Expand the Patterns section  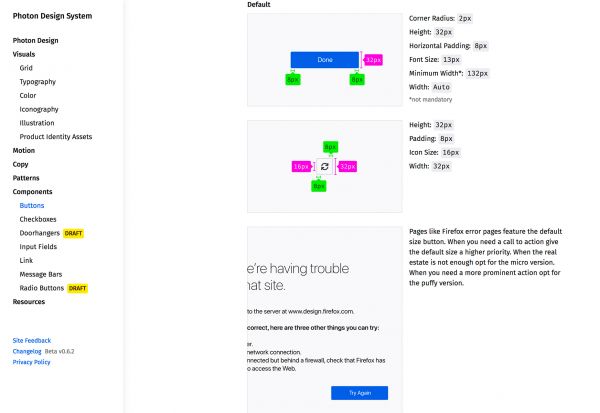pos(26,177)
